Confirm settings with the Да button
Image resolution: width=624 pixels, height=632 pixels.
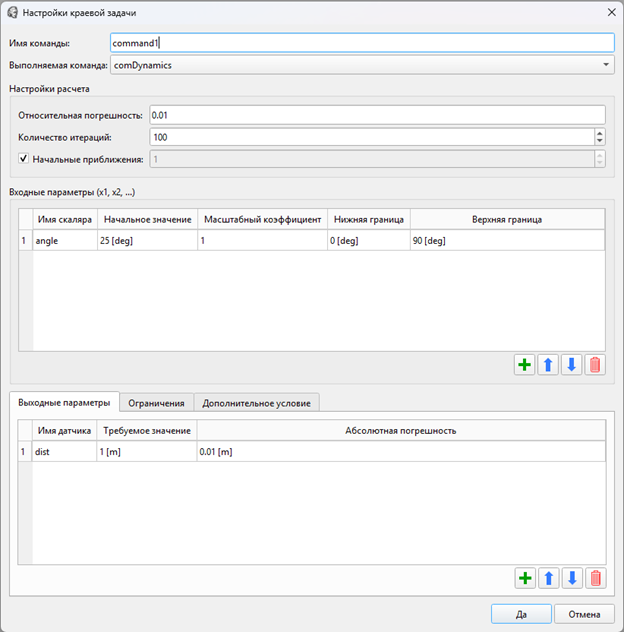coord(521,614)
